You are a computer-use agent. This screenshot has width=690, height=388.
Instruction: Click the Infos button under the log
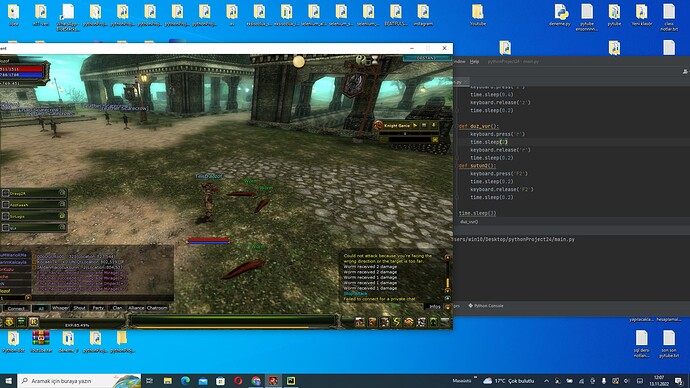pyautogui.click(x=434, y=307)
